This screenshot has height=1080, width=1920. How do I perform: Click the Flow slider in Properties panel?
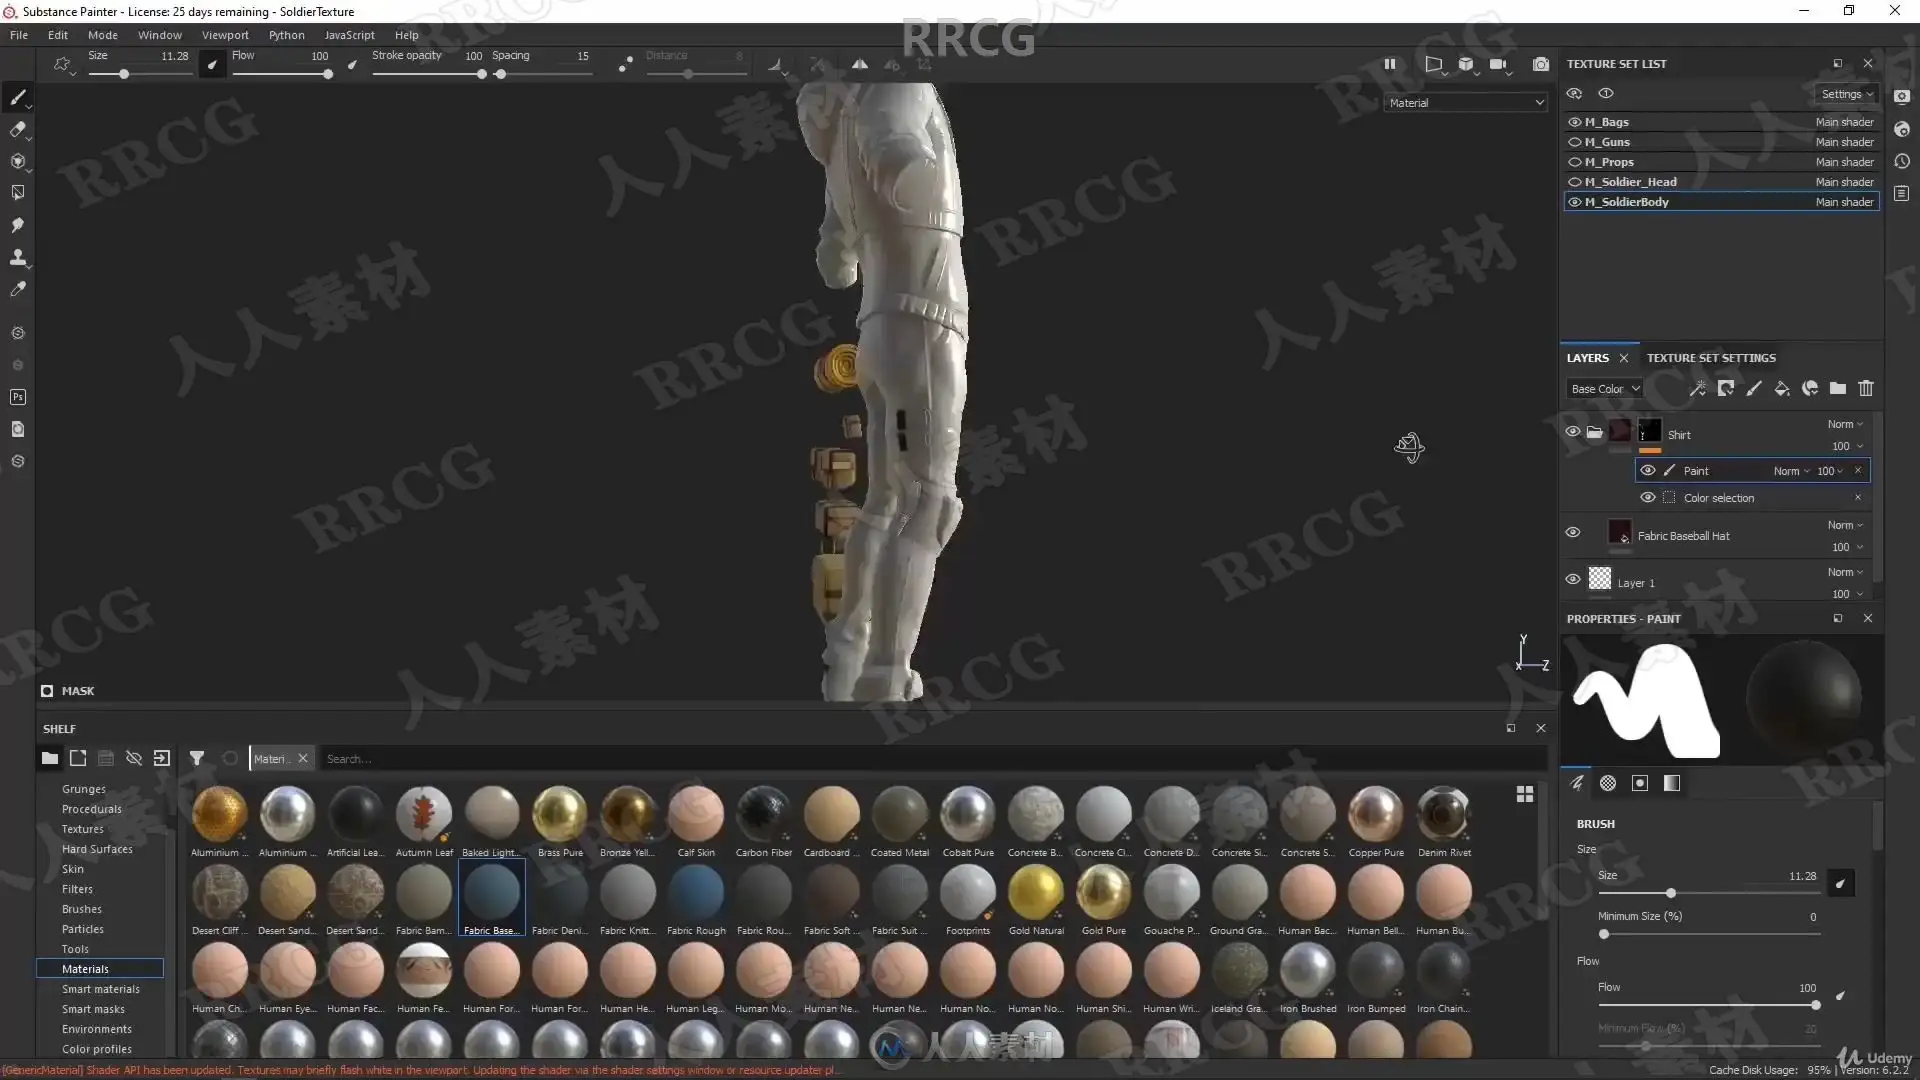1707,1005
